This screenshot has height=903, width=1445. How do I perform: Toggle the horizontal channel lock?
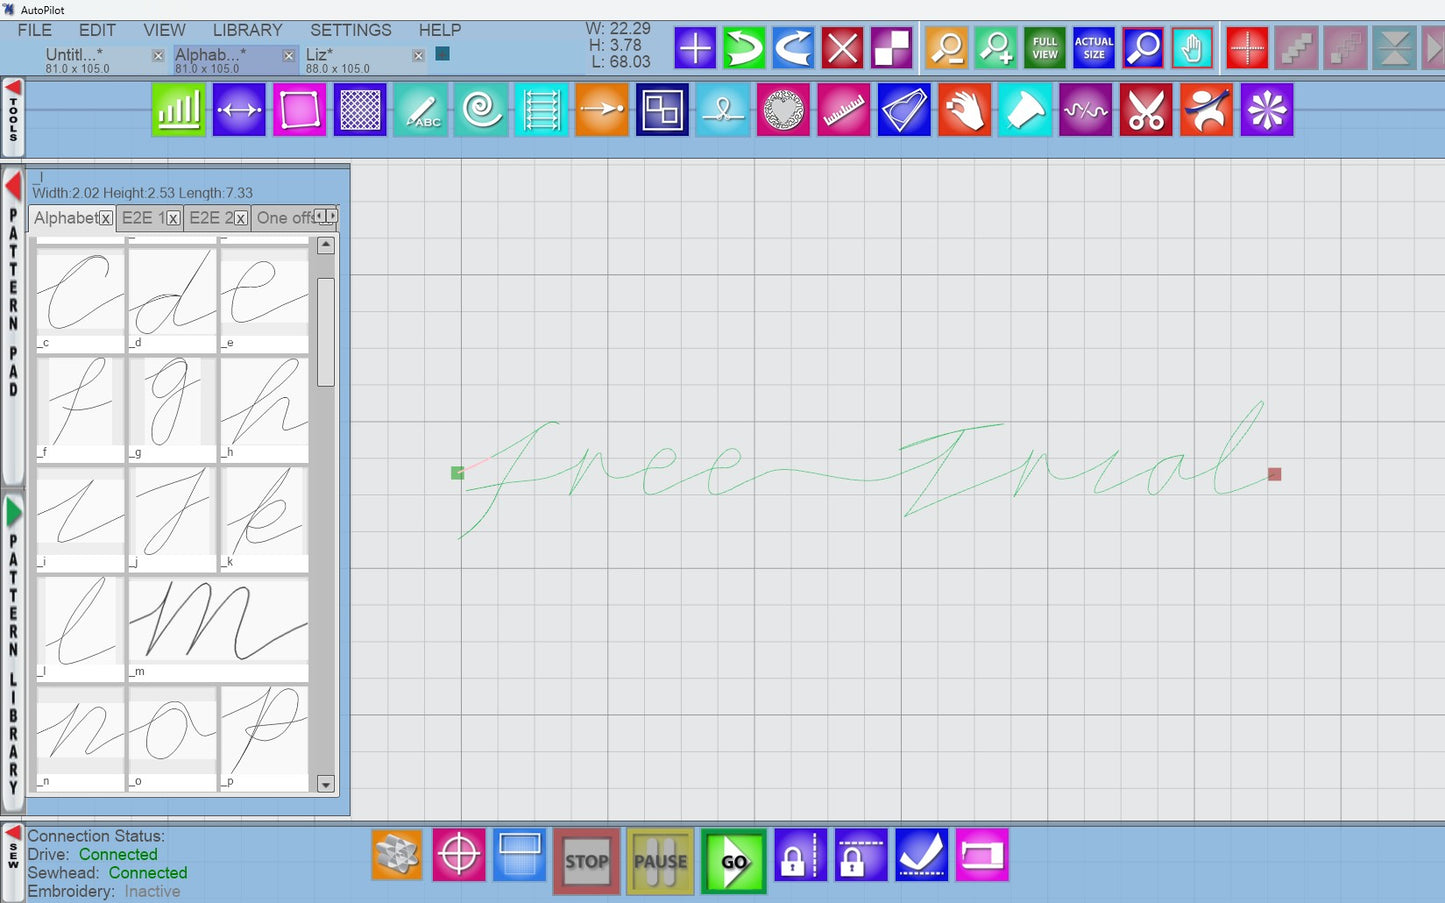[x=860, y=856]
